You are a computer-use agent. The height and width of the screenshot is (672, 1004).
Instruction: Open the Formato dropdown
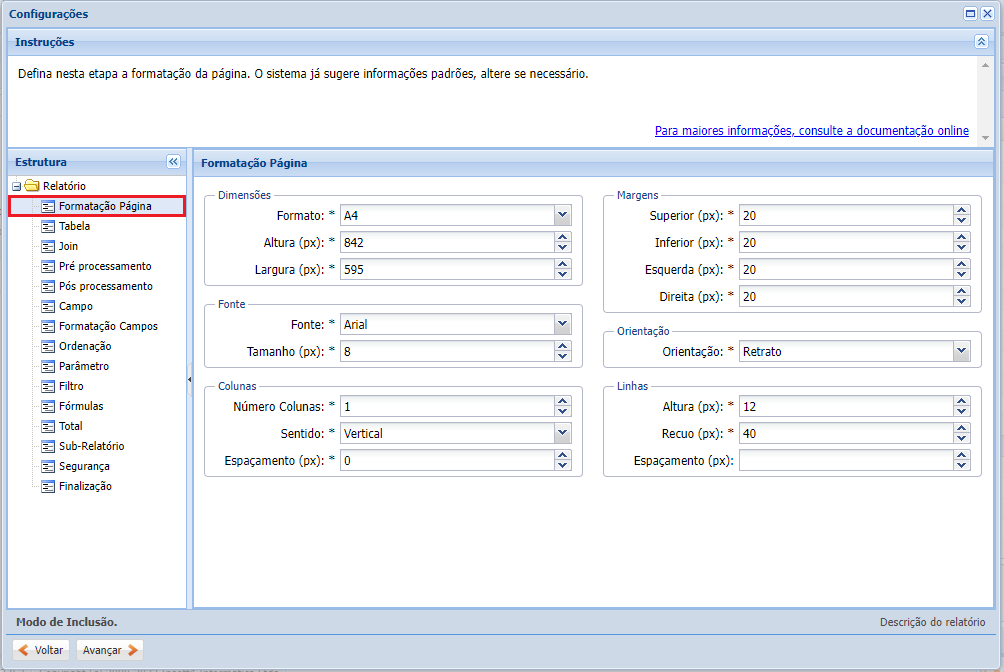[x=562, y=215]
